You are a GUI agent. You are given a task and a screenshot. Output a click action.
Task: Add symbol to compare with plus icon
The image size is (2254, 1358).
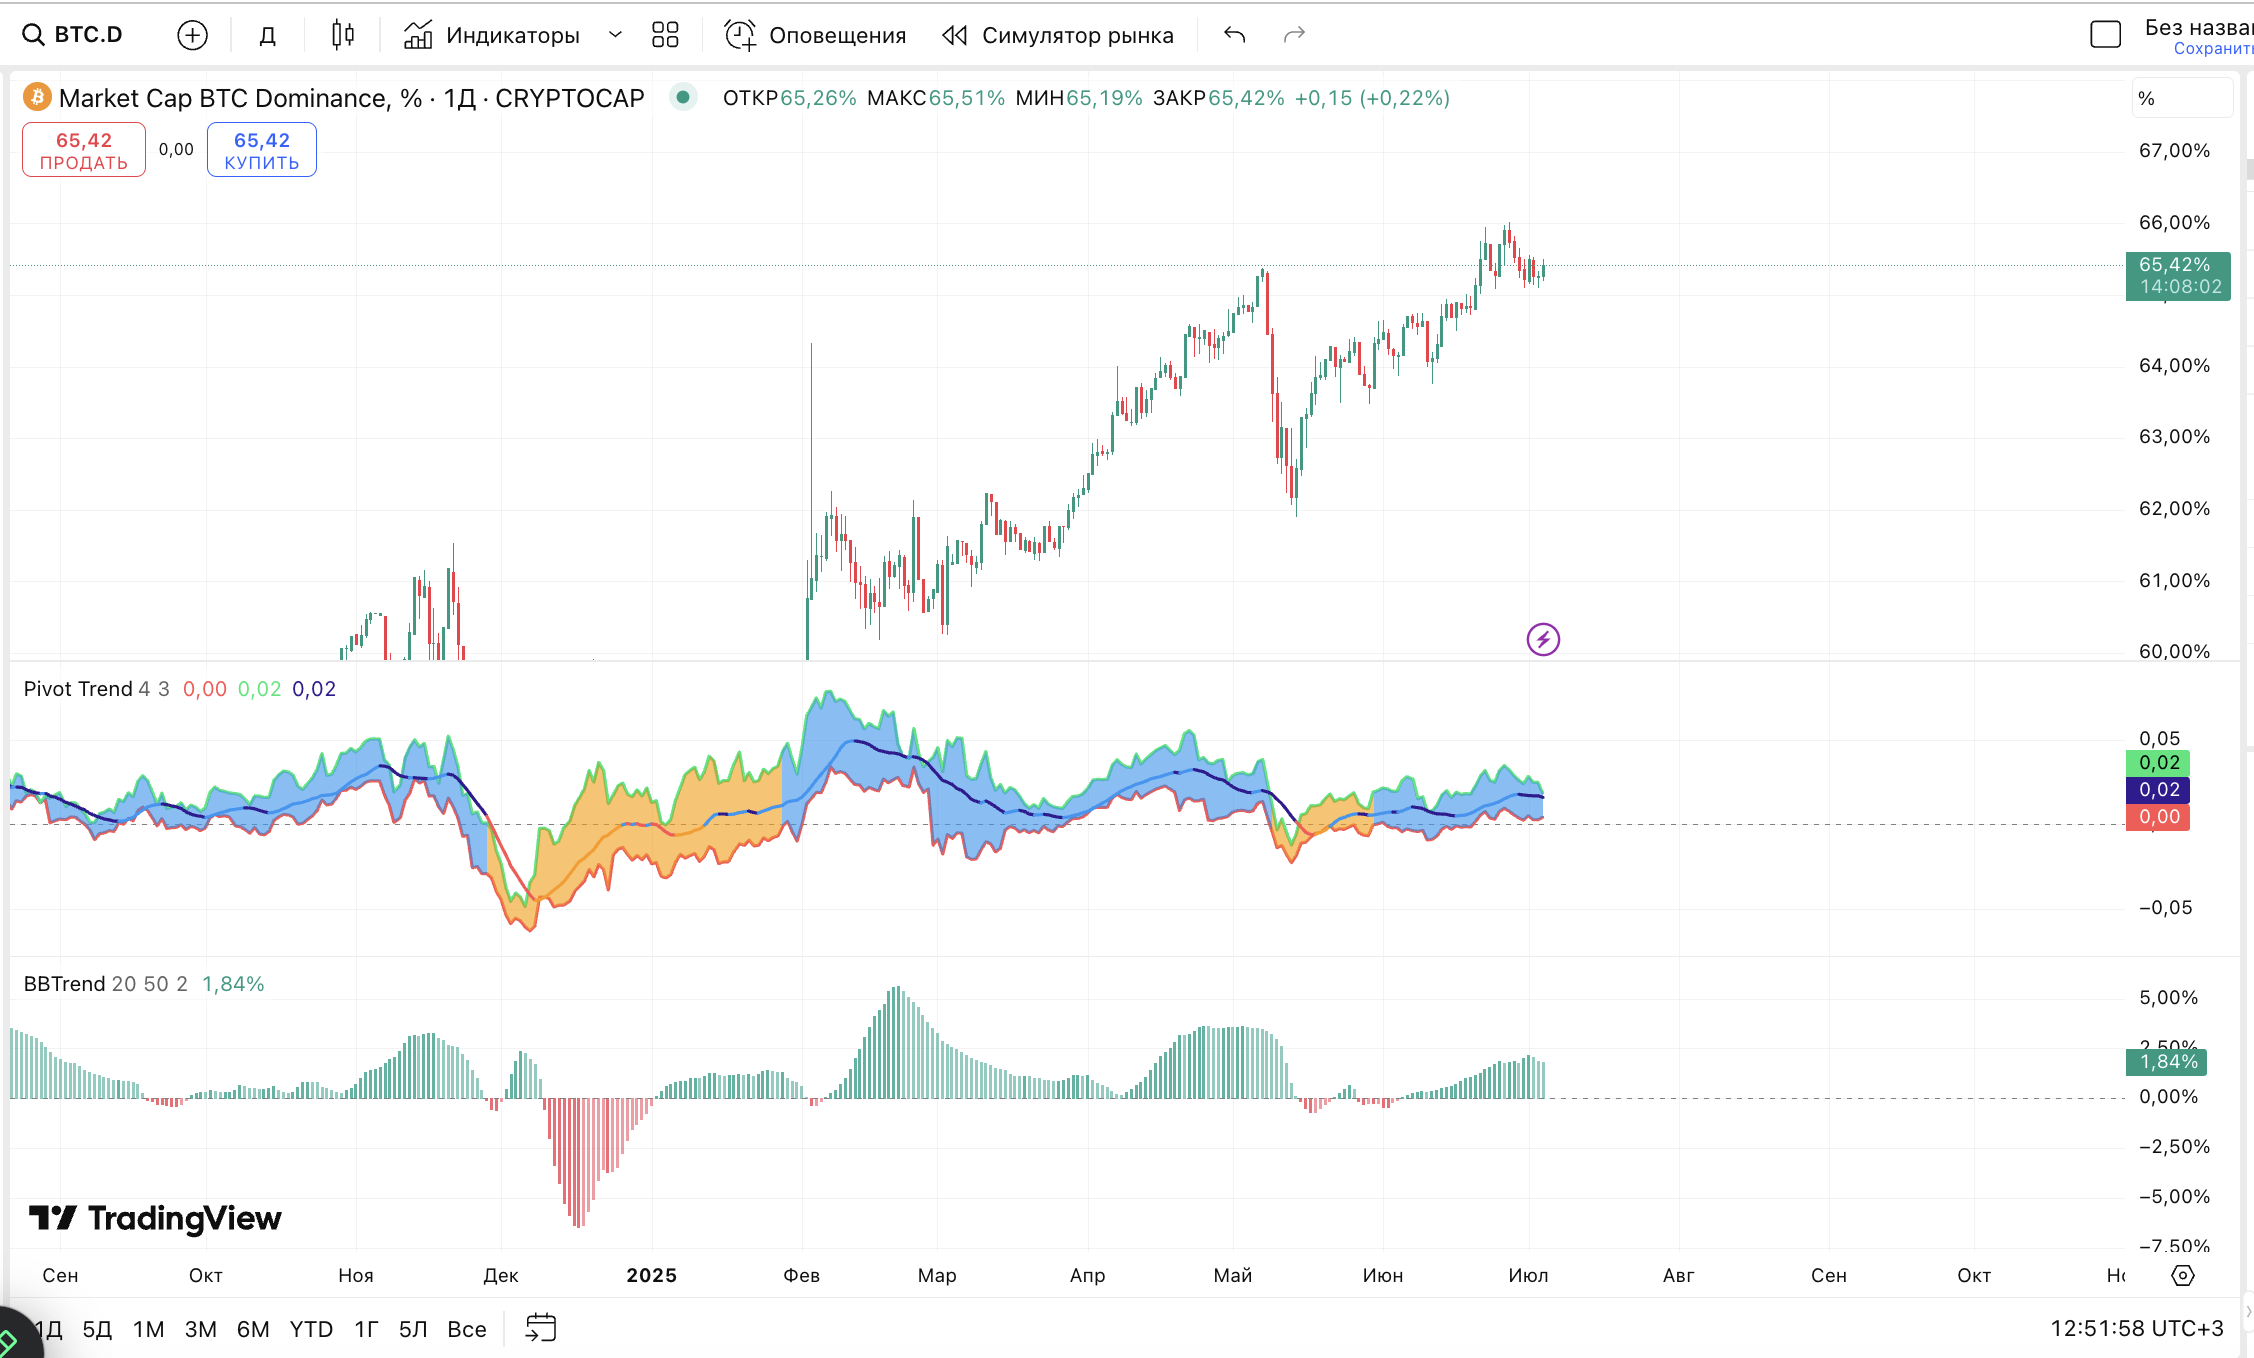tap(192, 35)
